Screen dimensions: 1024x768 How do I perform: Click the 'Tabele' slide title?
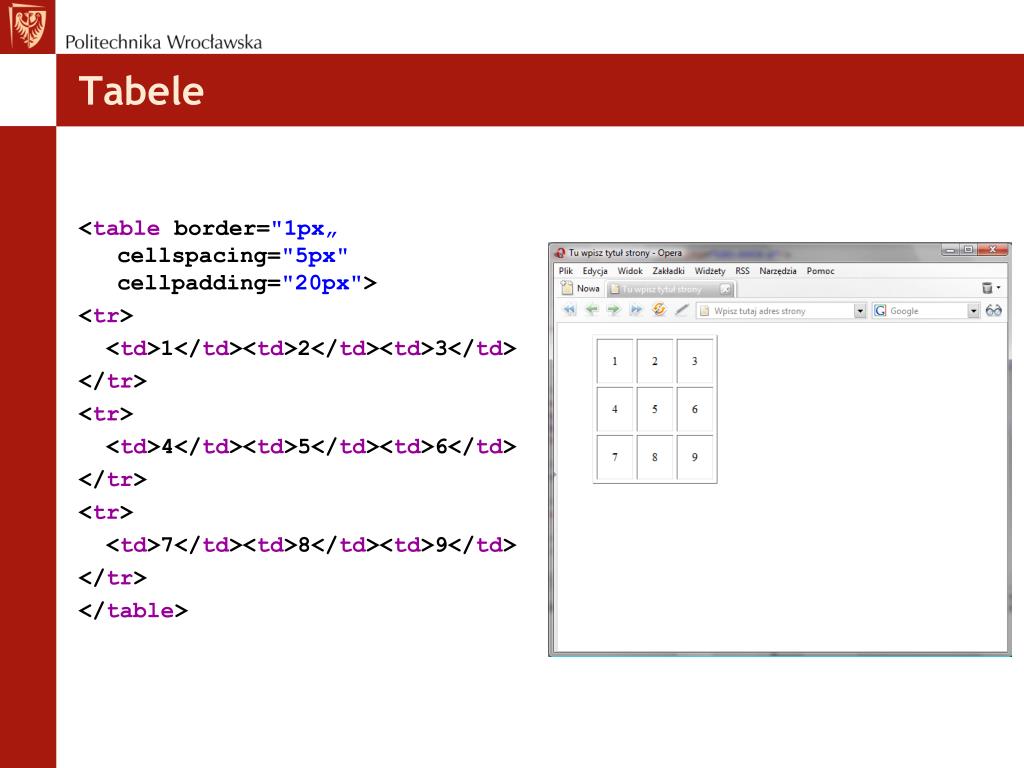[141, 91]
